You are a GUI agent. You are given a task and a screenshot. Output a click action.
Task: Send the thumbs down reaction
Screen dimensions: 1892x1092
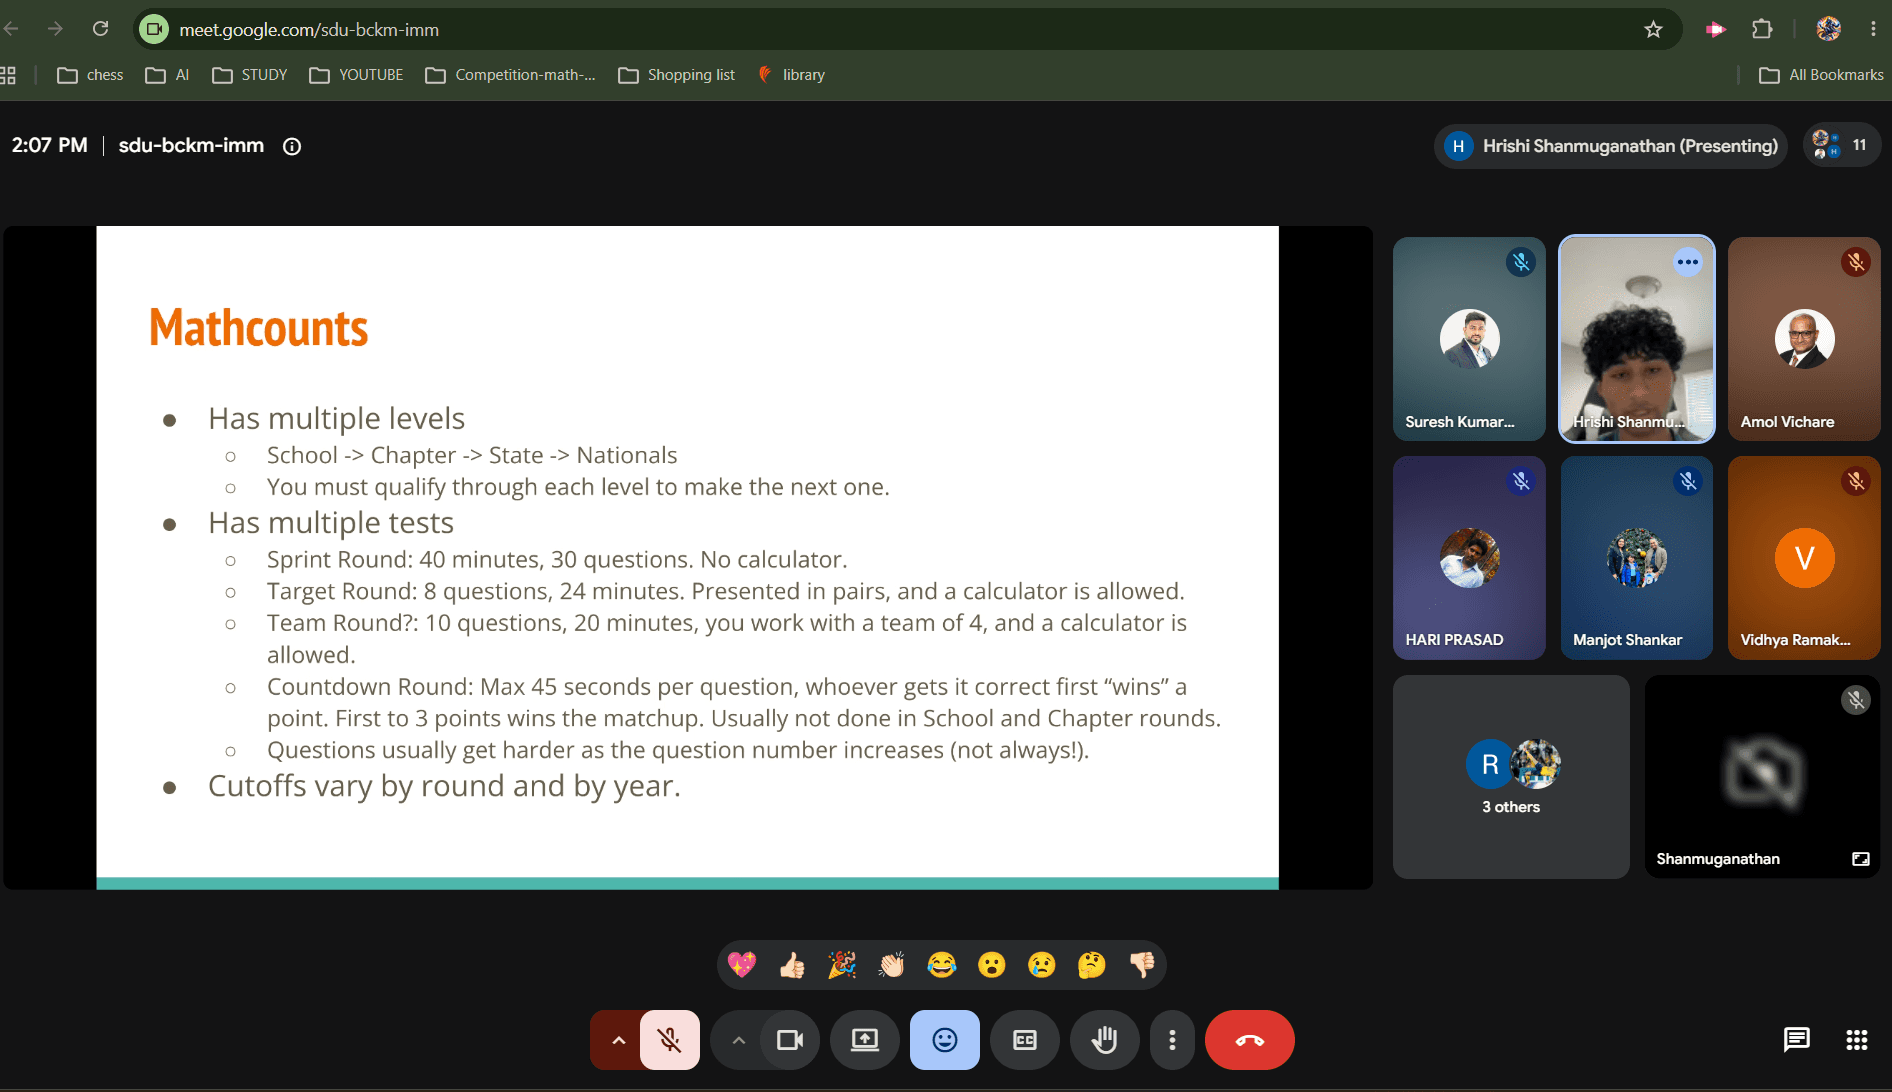pyautogui.click(x=1142, y=965)
